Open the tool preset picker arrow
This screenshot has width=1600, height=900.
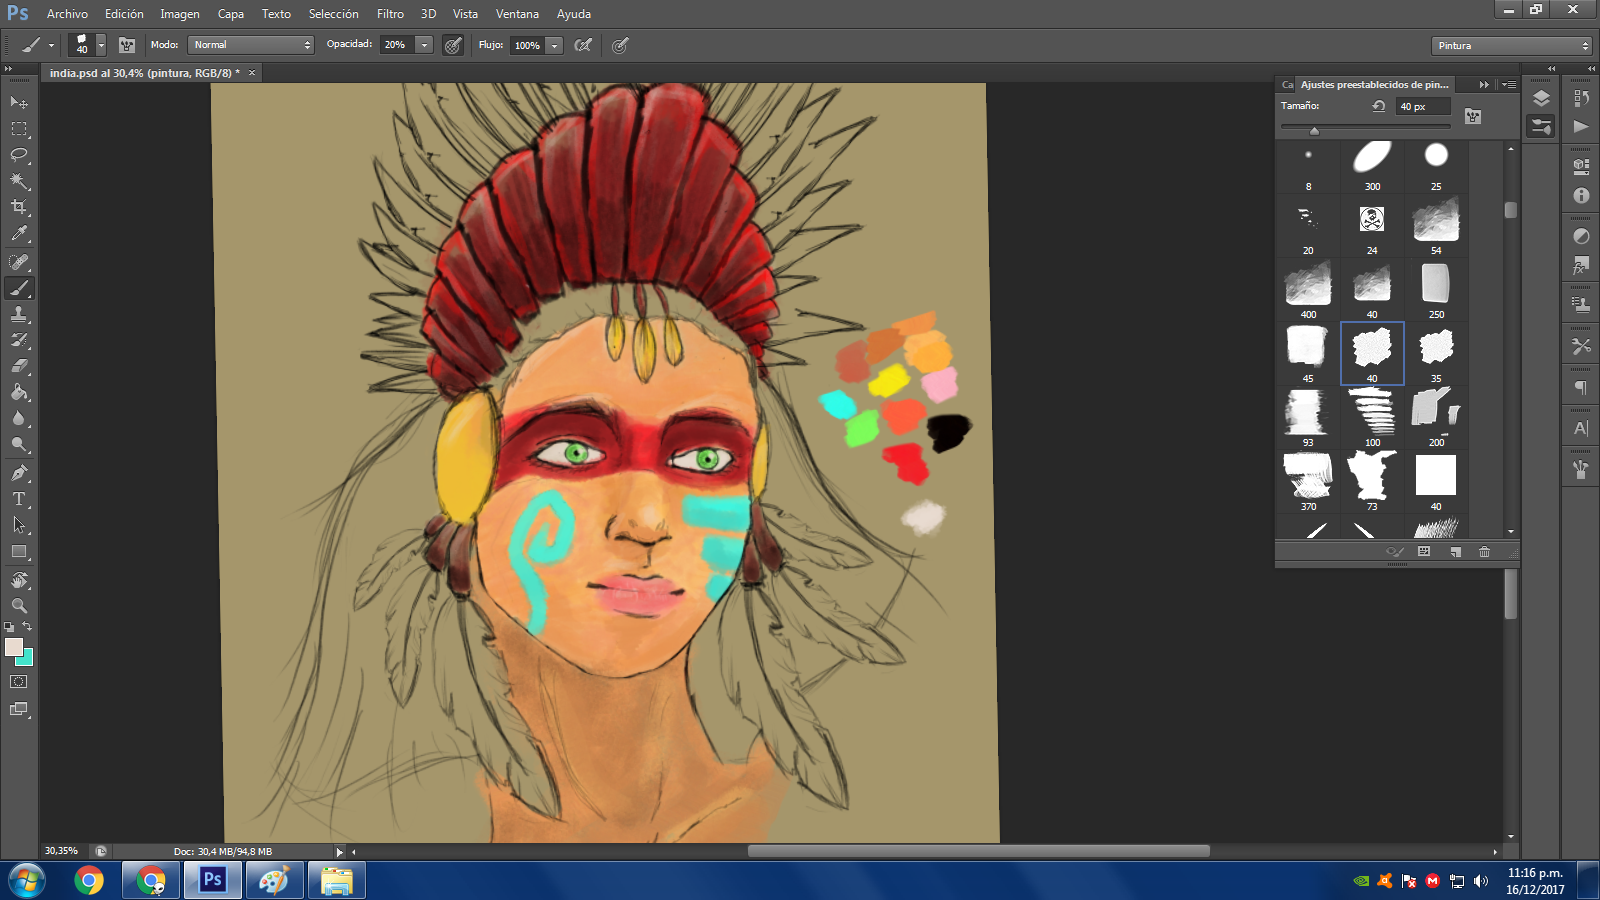click(51, 45)
